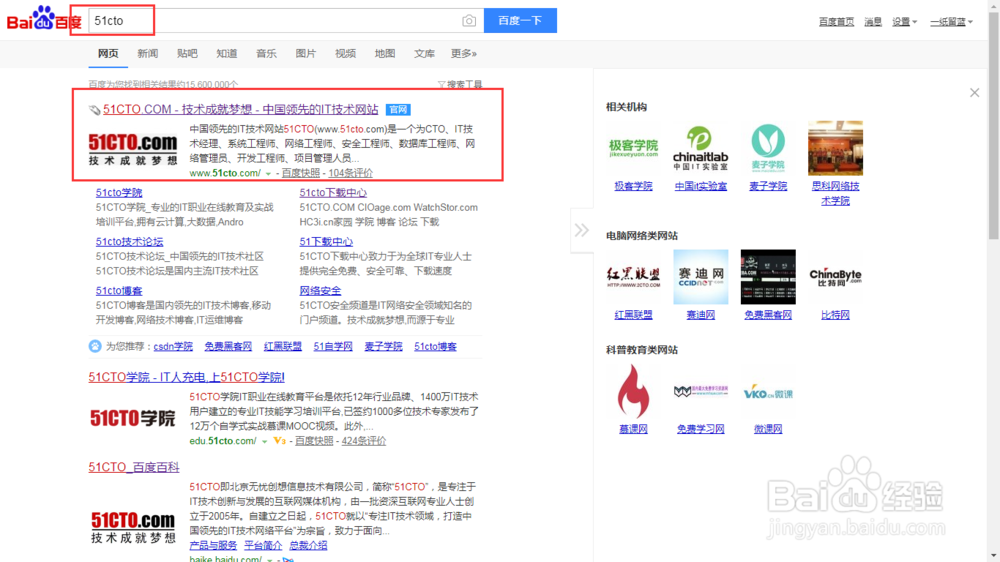Open 消息 link in header
The width and height of the screenshot is (1000, 562).
point(872,22)
